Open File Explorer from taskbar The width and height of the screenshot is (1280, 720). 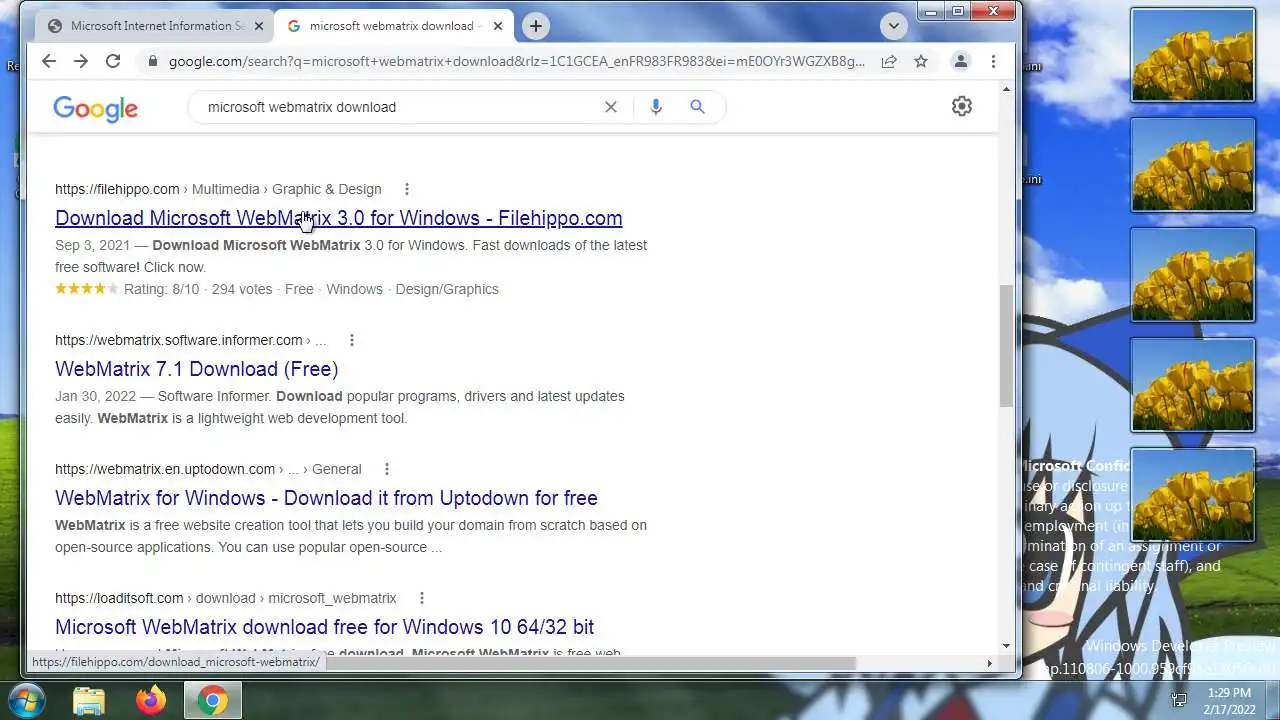tap(89, 701)
